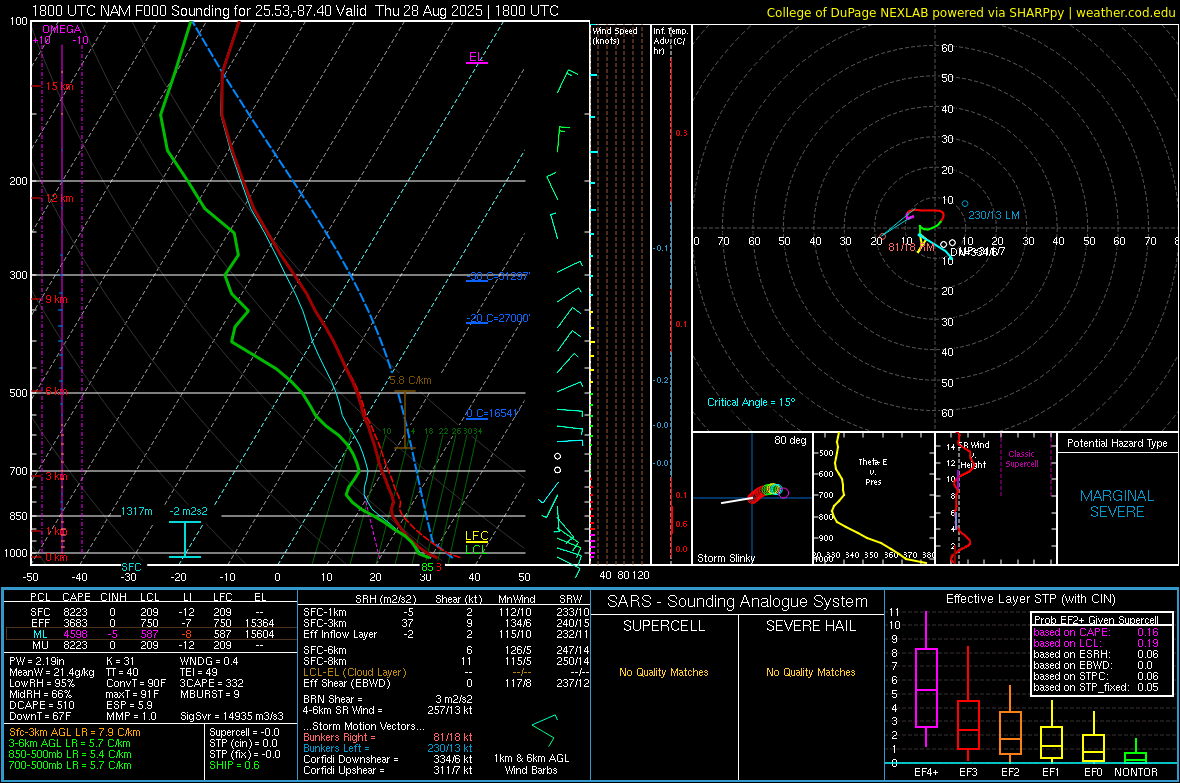Click the OMEGA label on the skew-T
The width and height of the screenshot is (1180, 783).
62,29
